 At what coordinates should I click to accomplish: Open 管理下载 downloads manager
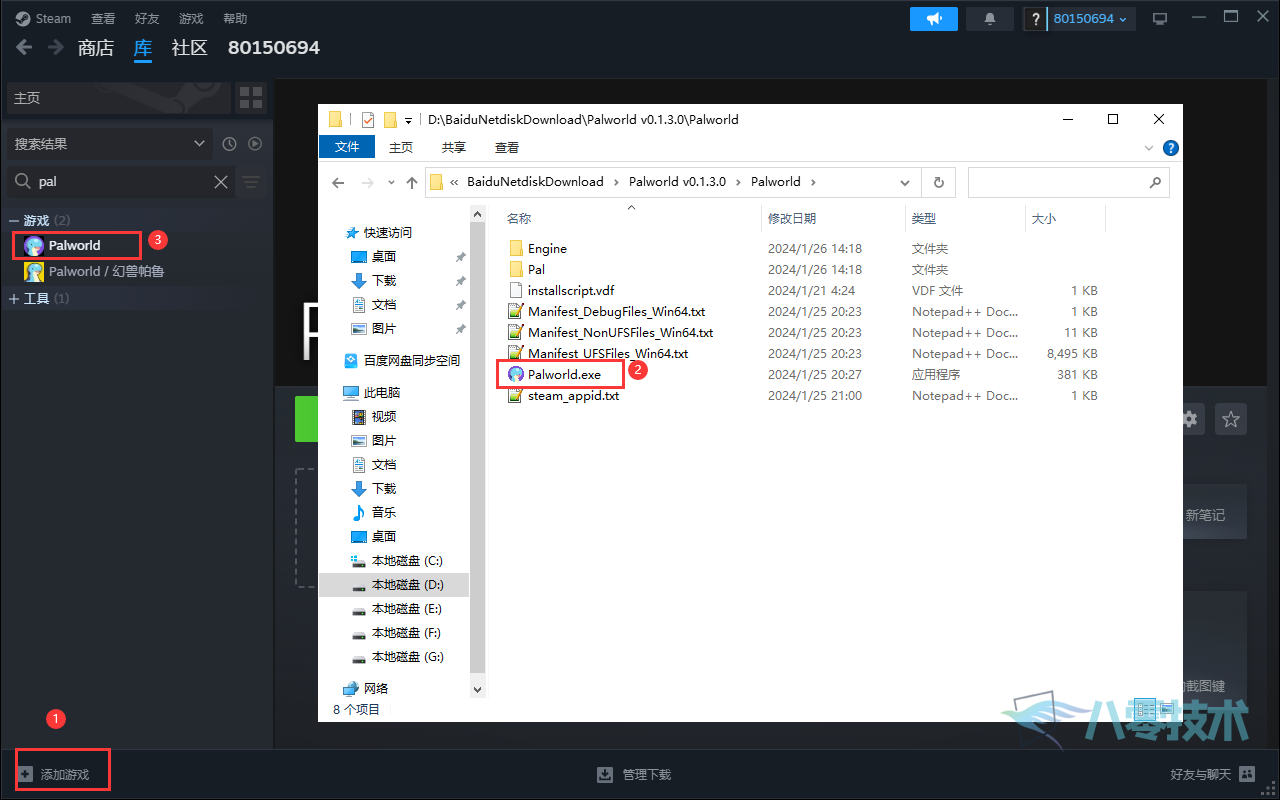pos(634,774)
